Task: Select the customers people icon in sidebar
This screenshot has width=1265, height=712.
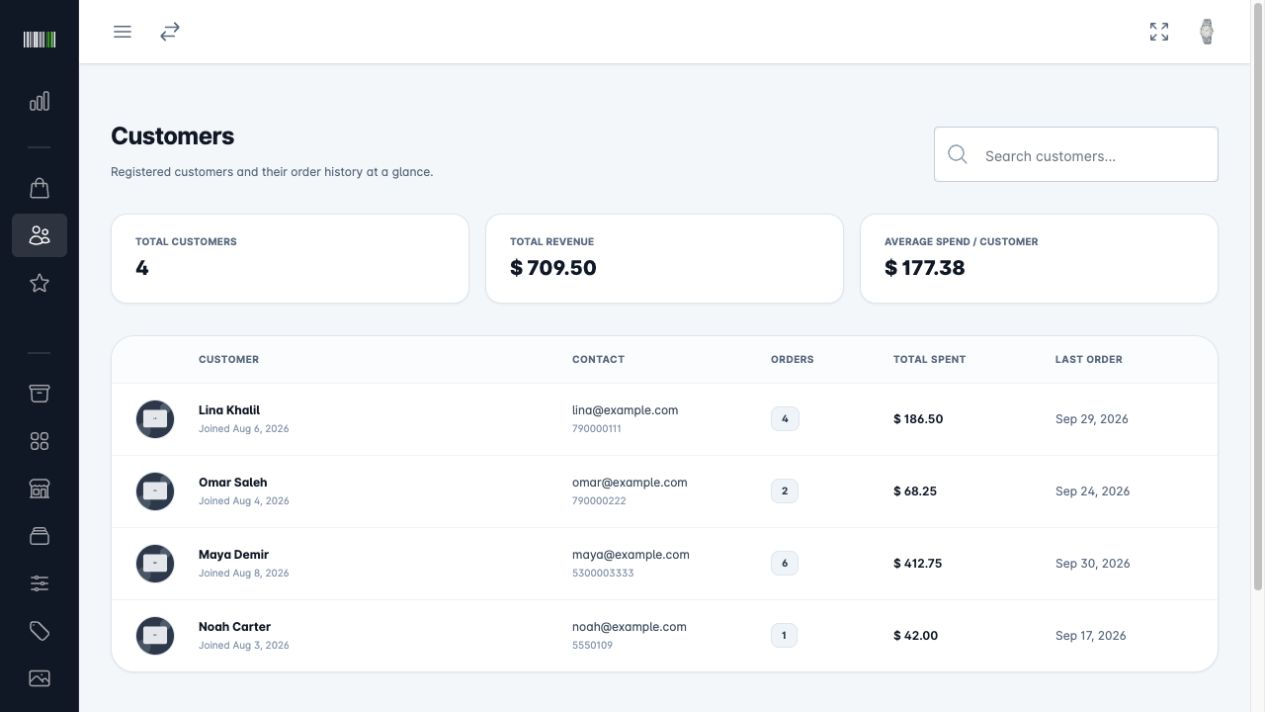Action: click(x=39, y=235)
